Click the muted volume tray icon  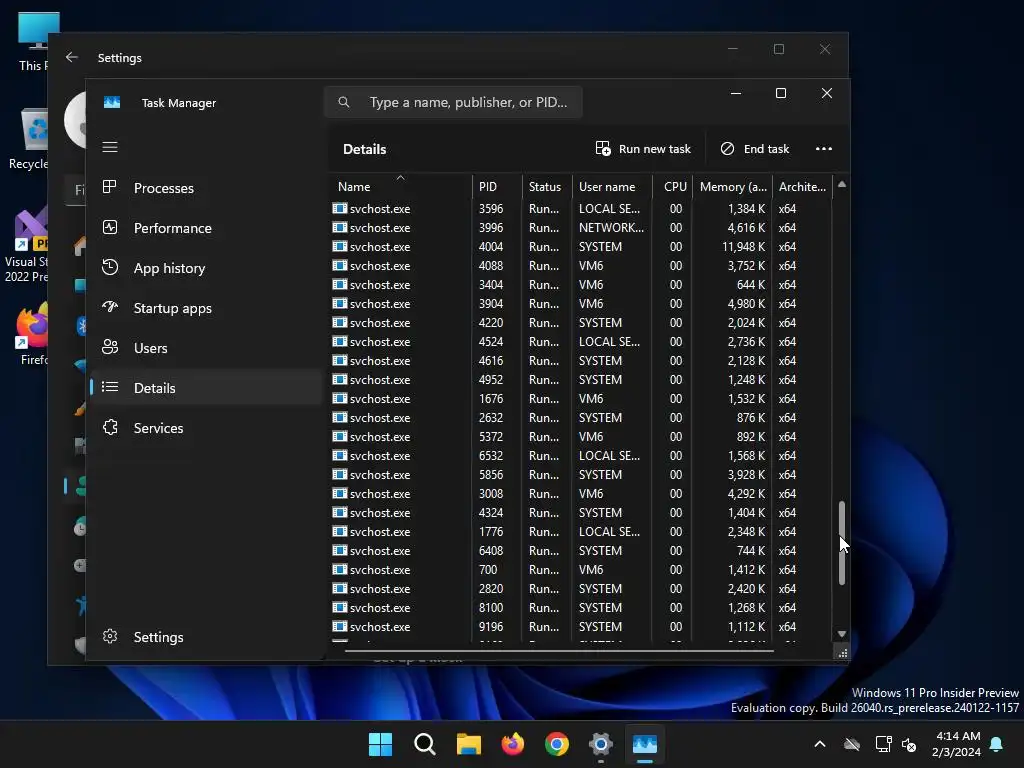[x=909, y=744]
